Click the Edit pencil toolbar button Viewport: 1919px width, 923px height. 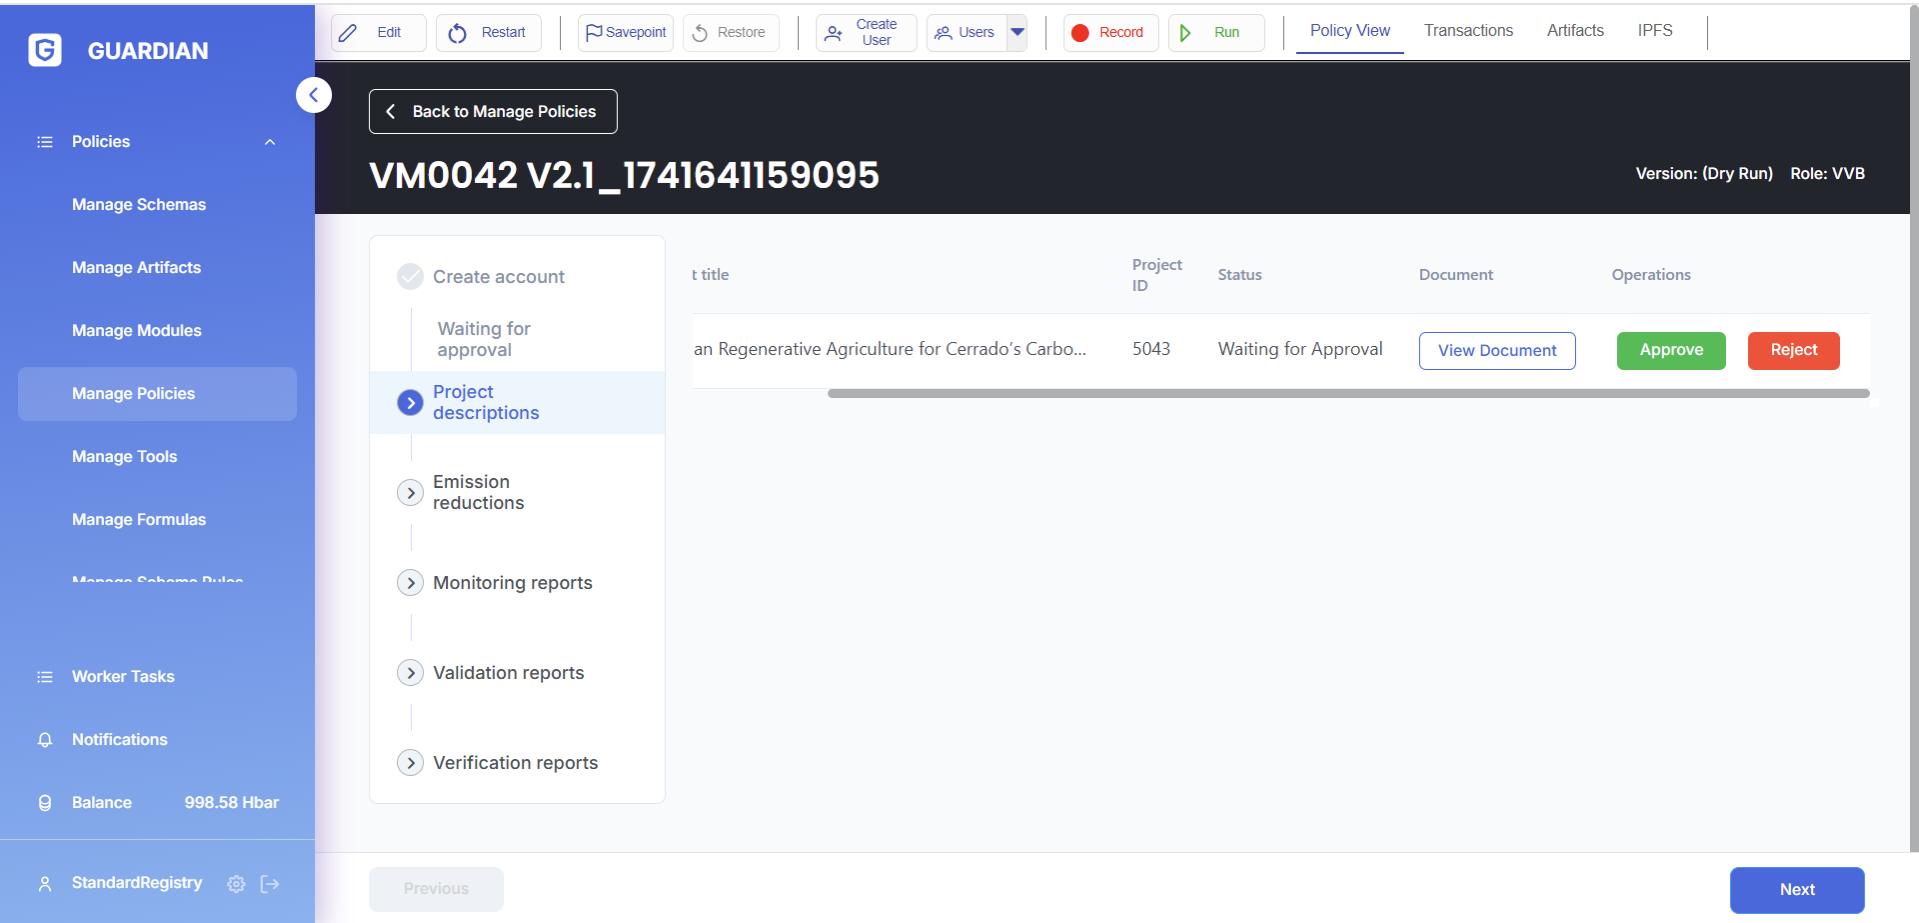(x=377, y=33)
